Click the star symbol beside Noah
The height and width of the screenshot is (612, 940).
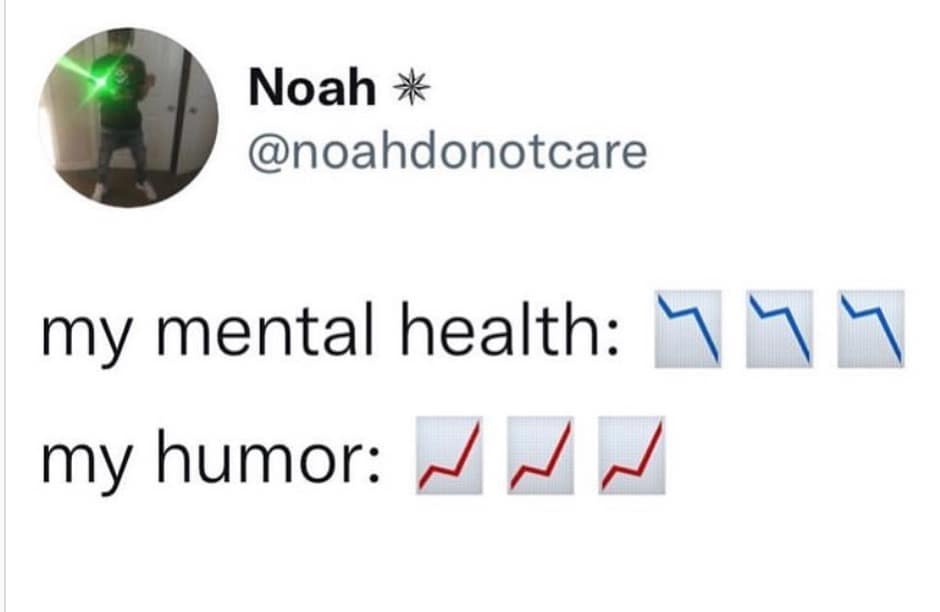click(411, 88)
